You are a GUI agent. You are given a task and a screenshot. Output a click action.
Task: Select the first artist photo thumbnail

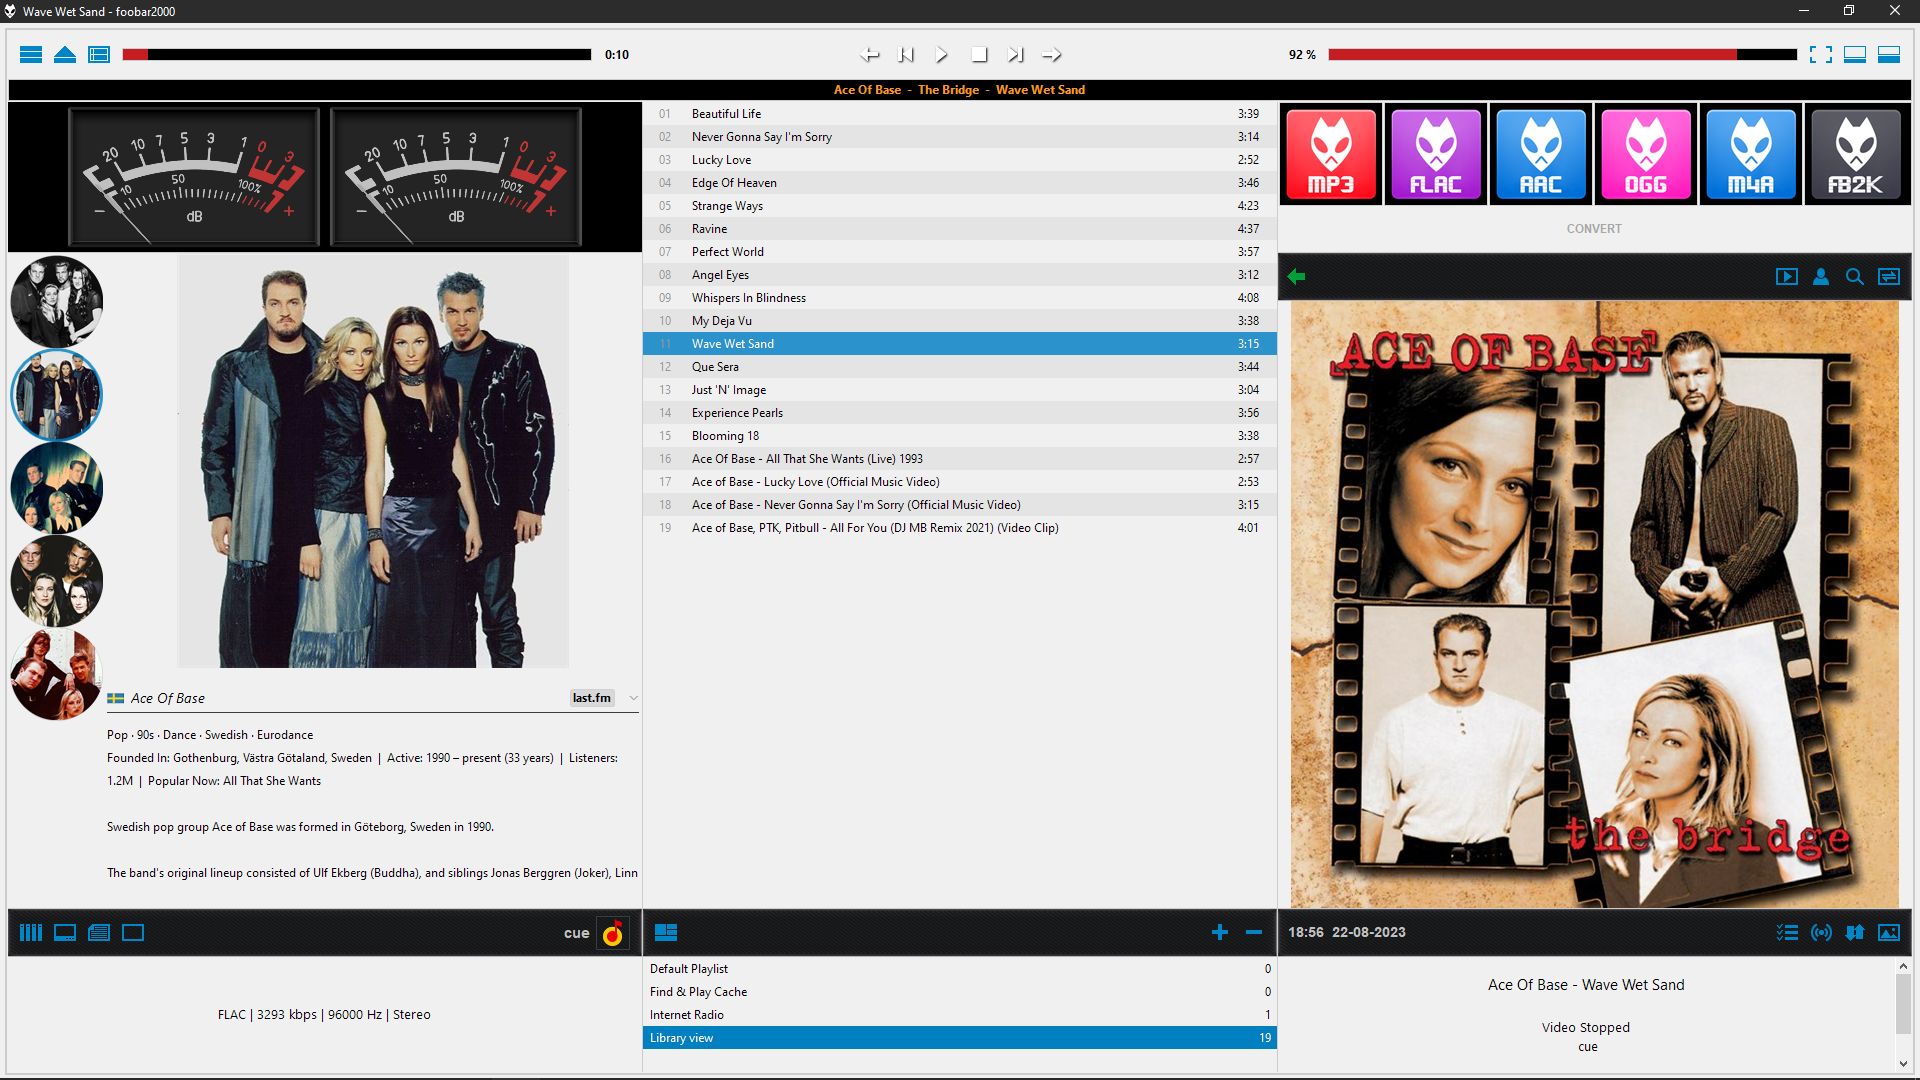click(x=56, y=301)
